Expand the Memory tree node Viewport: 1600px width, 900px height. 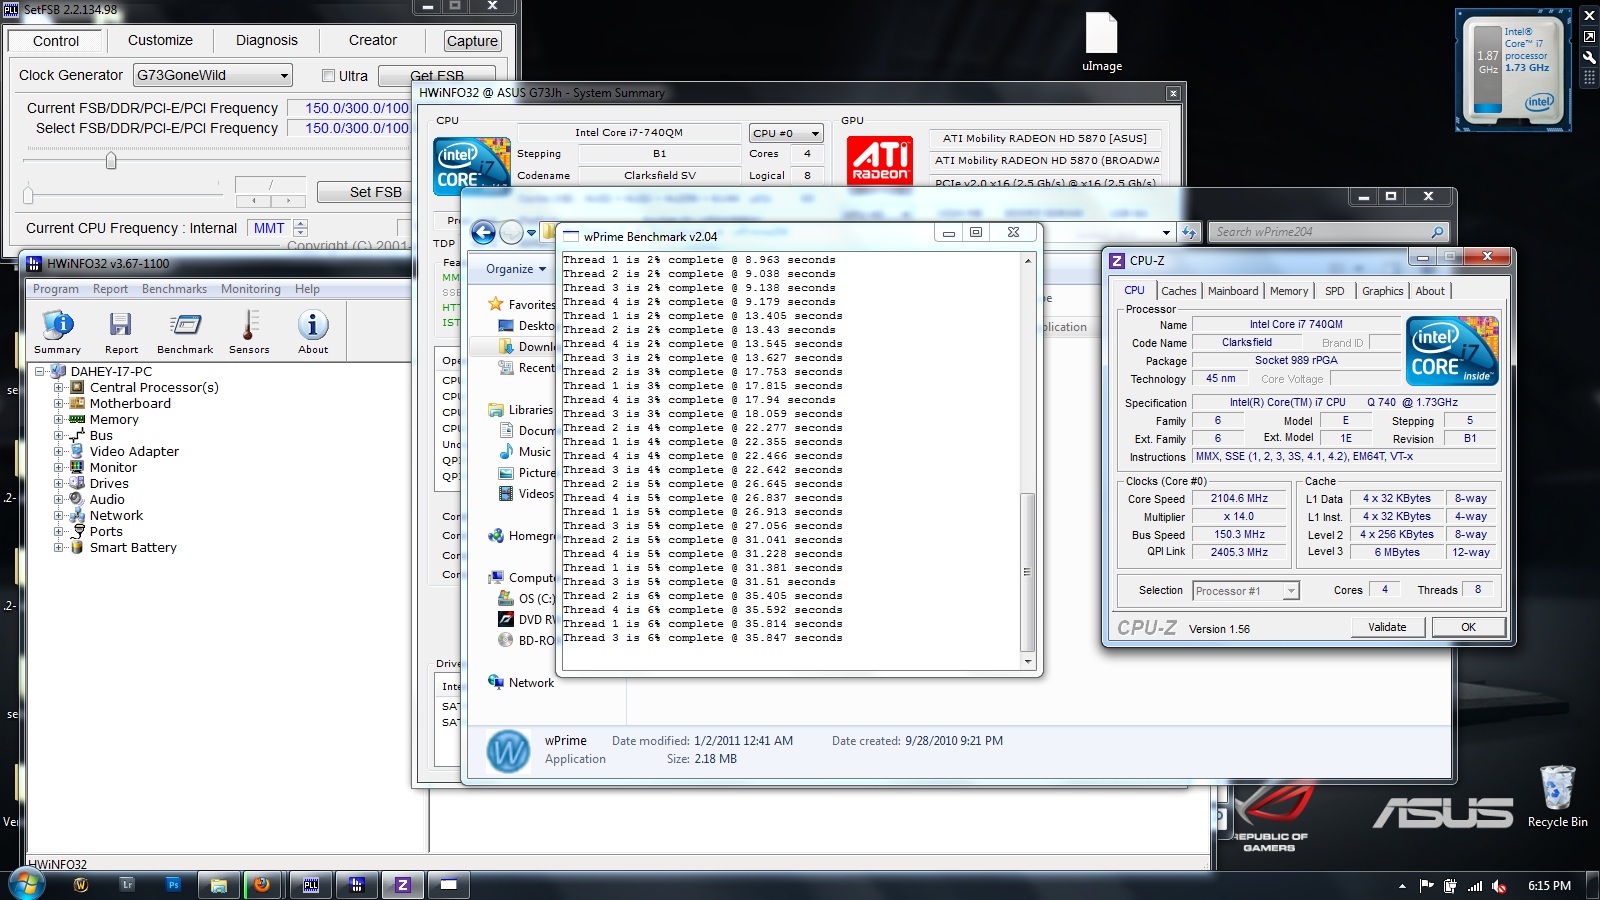click(x=58, y=420)
